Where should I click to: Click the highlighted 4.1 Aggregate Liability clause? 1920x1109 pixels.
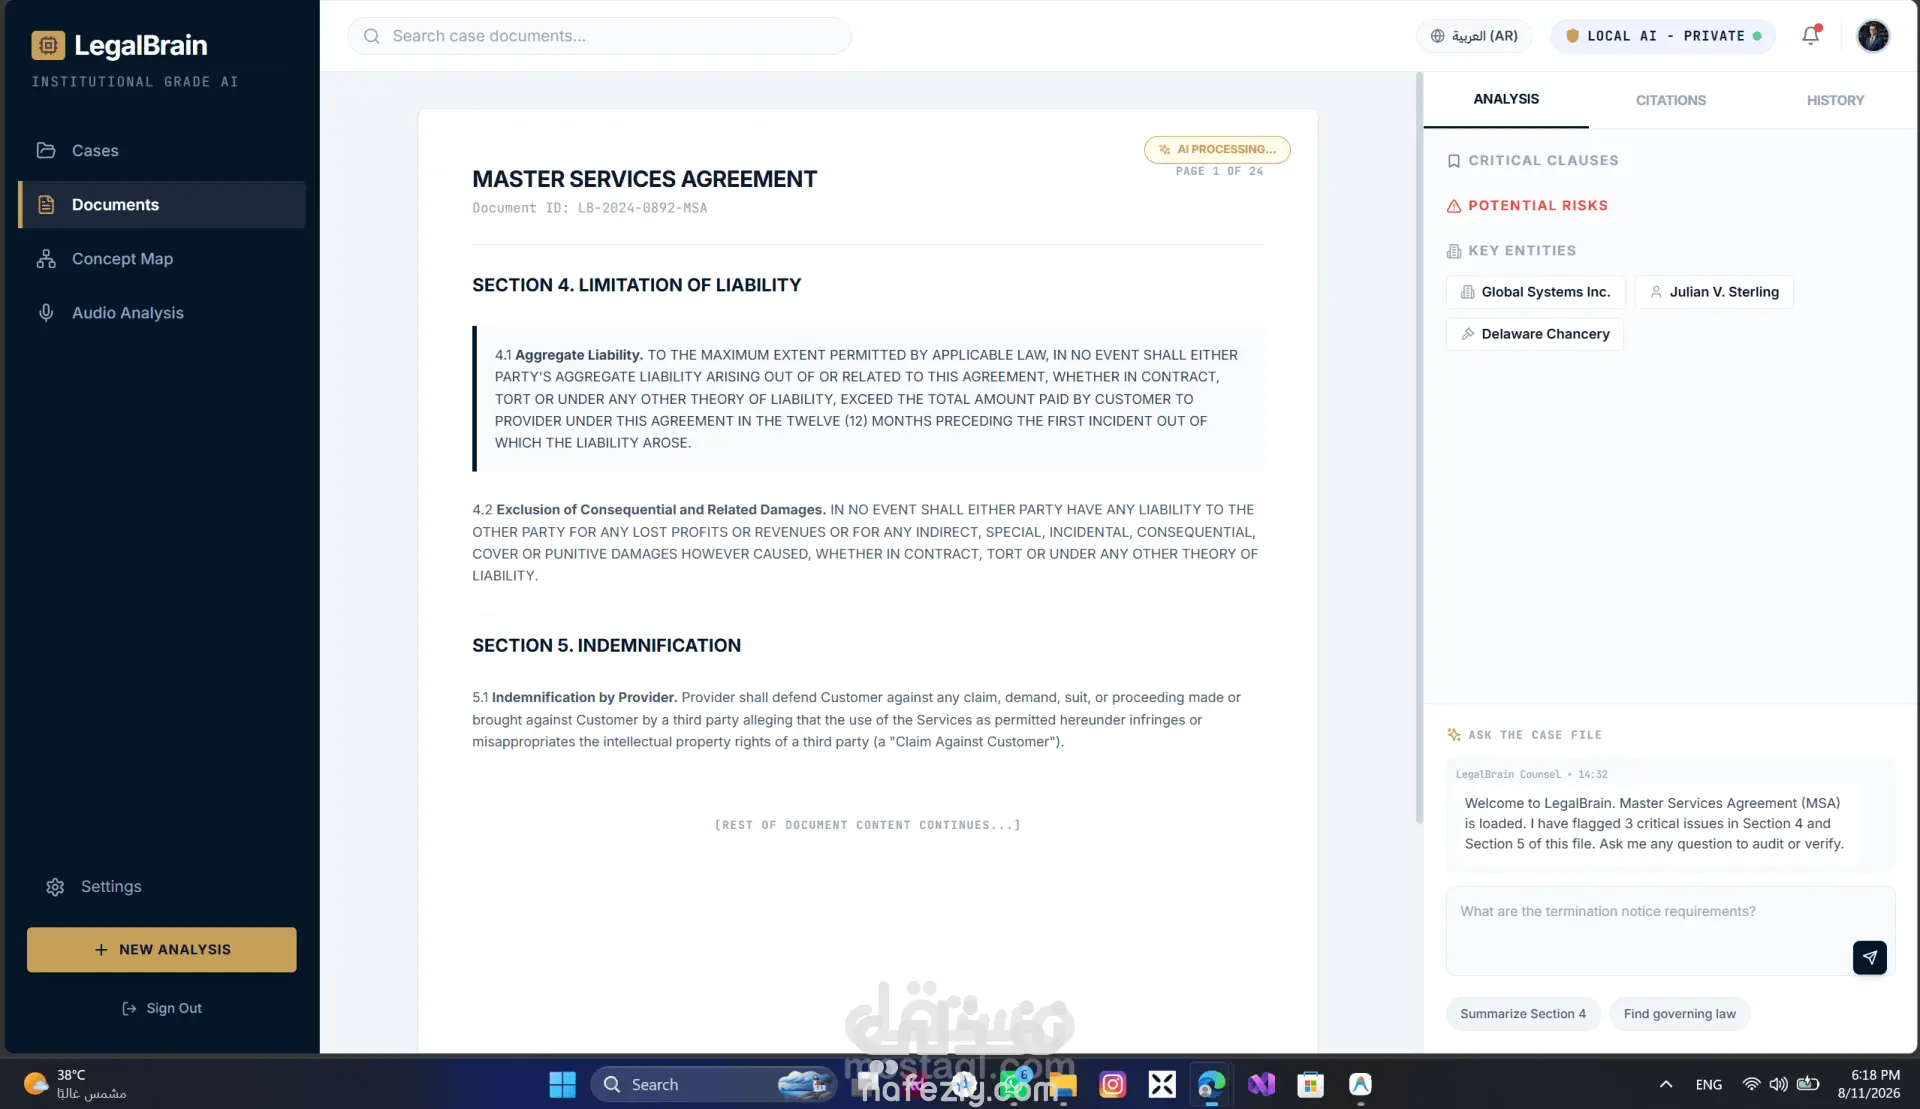tap(868, 398)
